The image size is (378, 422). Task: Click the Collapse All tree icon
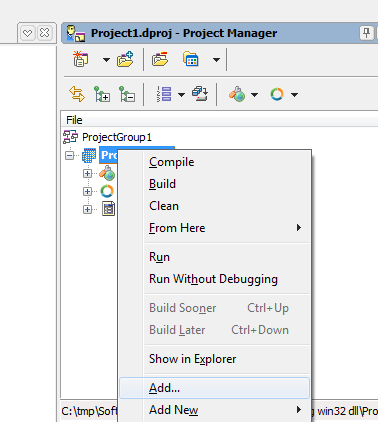coord(127,94)
